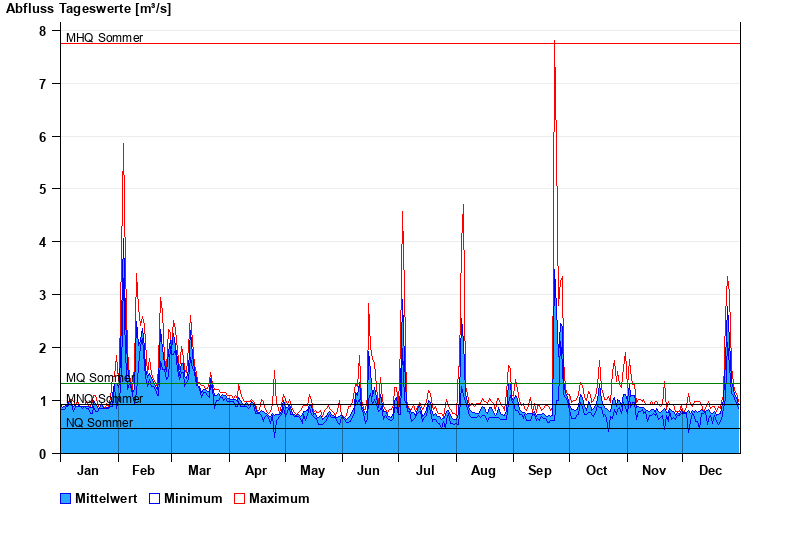The width and height of the screenshot is (800, 550).
Task: Pick the May month axis label
Action: pos(312,471)
